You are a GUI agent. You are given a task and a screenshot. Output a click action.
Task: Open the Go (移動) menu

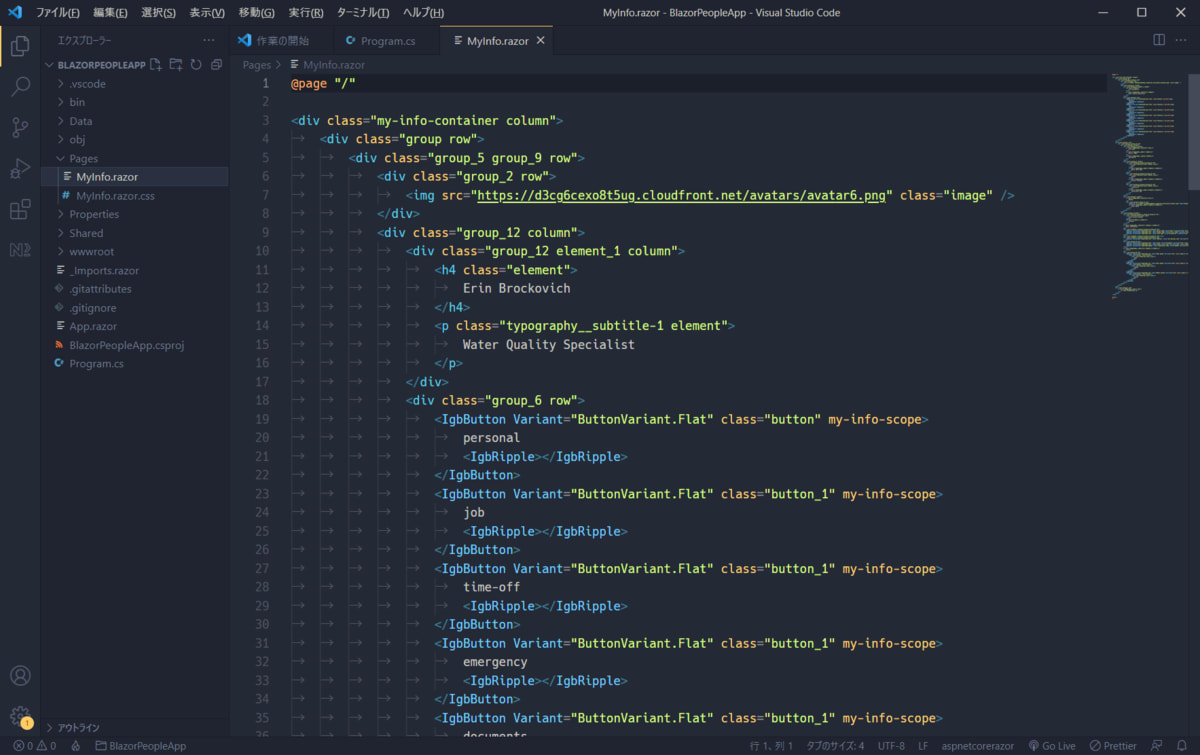click(257, 13)
